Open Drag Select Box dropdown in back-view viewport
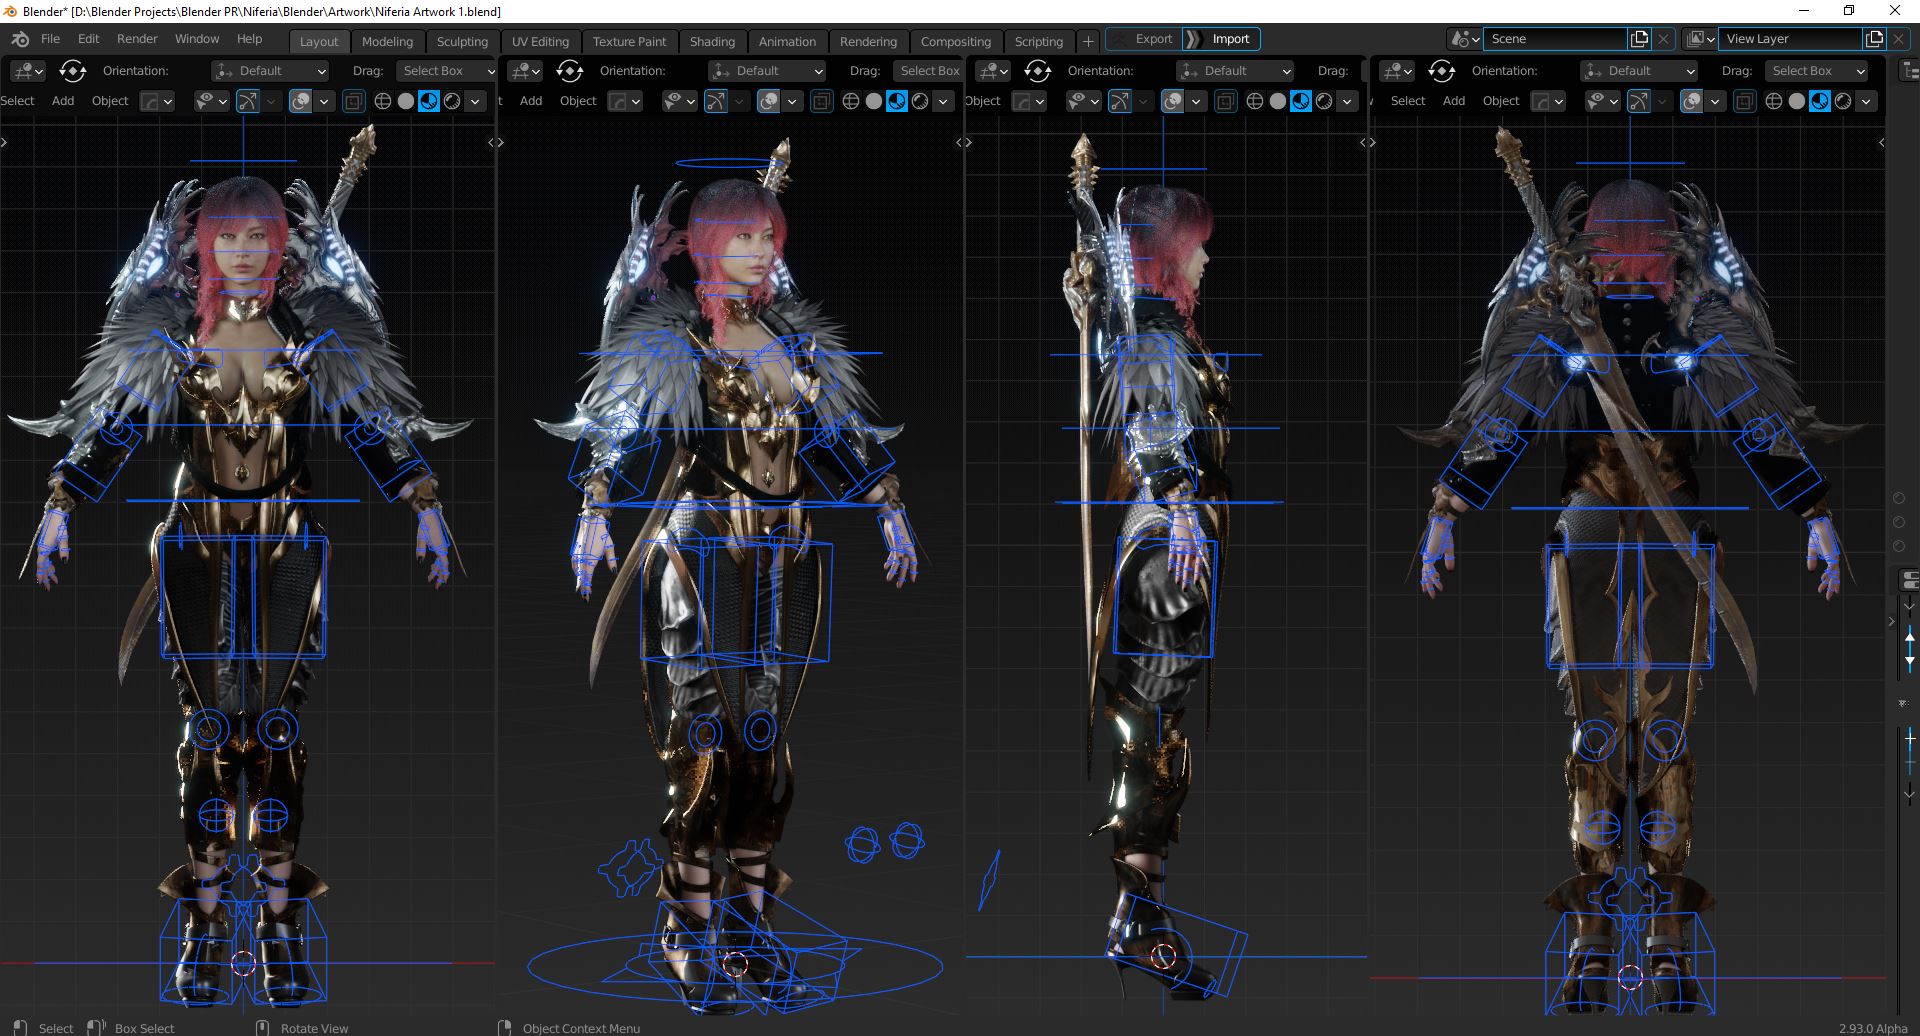 tap(1816, 71)
